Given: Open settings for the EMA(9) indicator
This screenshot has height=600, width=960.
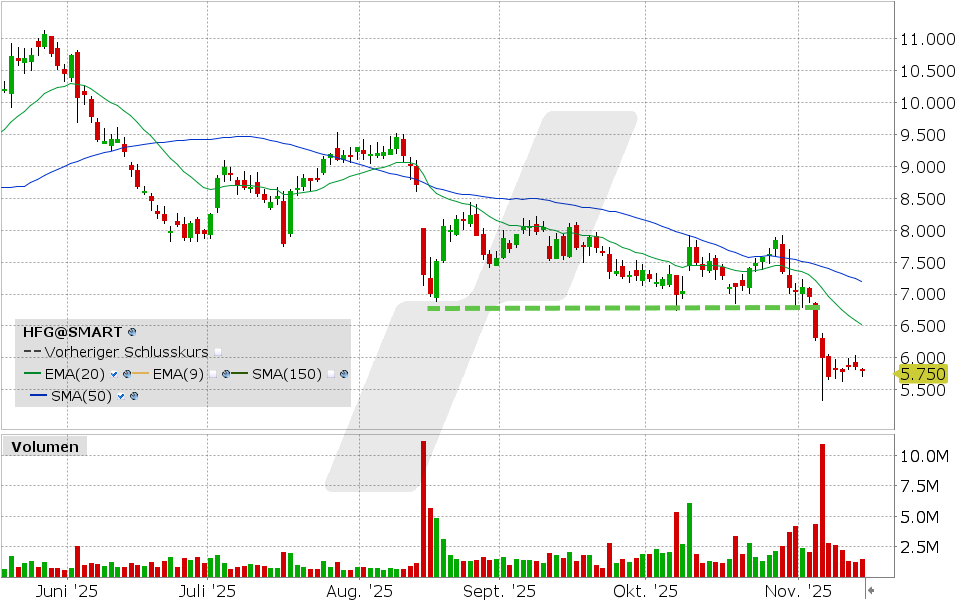Looking at the screenshot, I should click(225, 375).
